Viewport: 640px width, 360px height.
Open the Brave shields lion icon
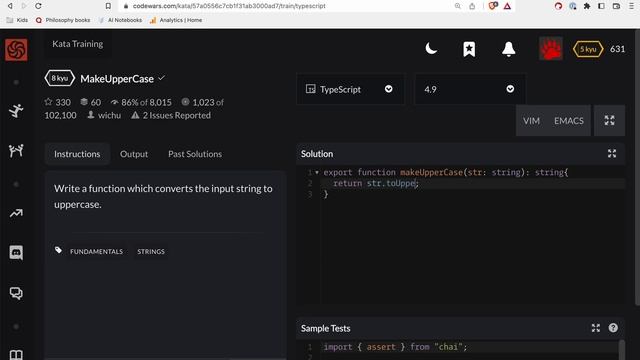[x=492, y=6]
